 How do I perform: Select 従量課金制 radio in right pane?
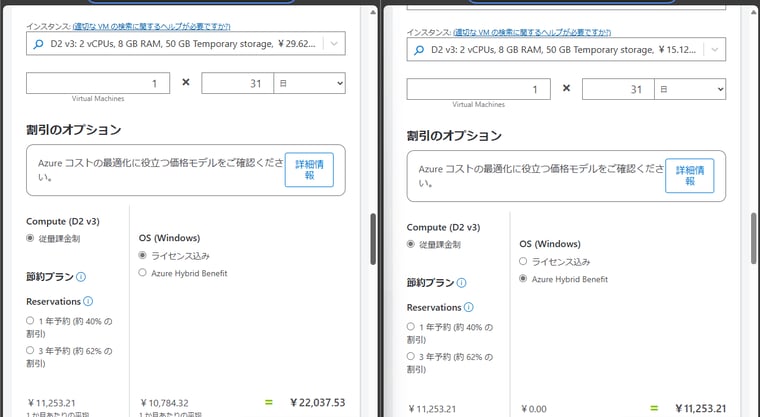(411, 244)
